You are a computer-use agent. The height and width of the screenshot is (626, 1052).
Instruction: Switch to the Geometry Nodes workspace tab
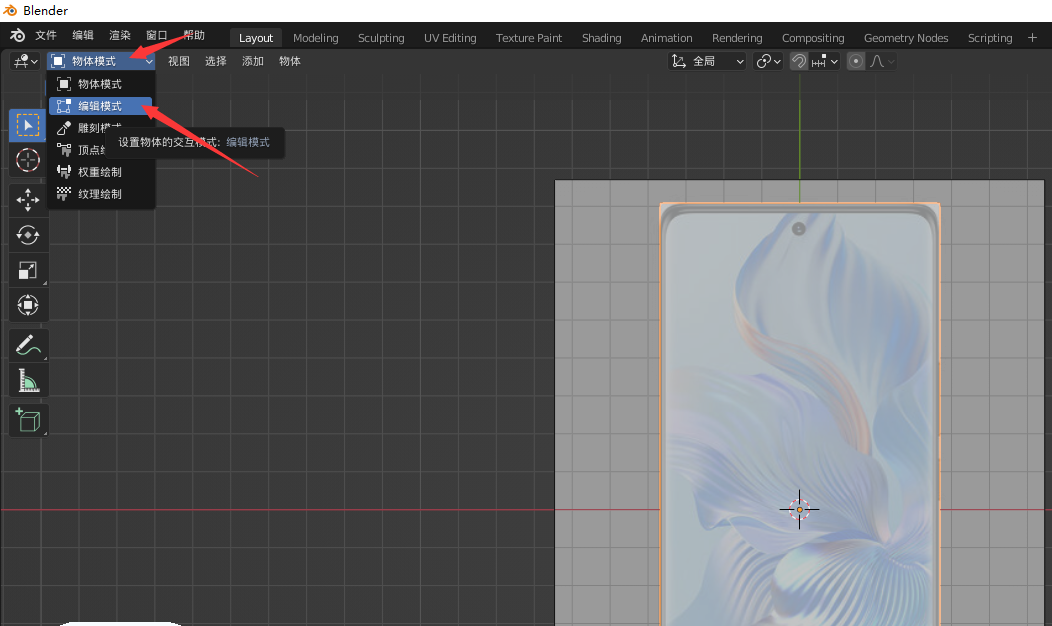(906, 38)
